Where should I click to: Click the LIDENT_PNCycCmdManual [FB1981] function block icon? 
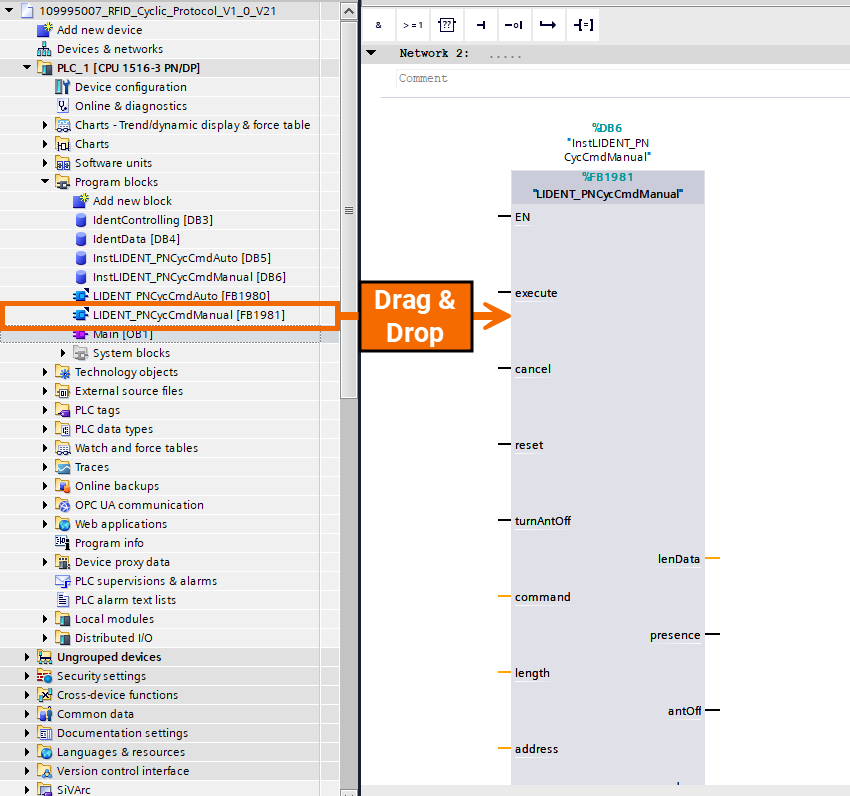pos(81,314)
